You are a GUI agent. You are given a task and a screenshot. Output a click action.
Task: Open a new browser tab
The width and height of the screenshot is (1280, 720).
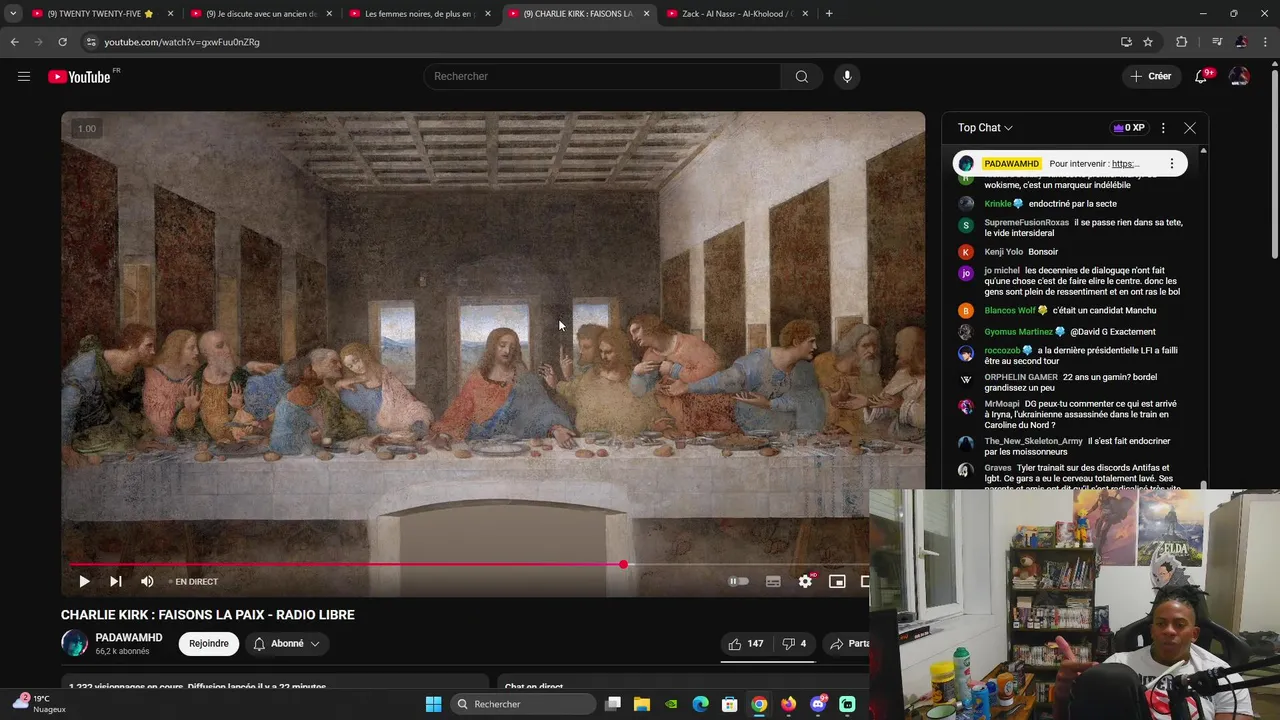pyautogui.click(x=829, y=14)
